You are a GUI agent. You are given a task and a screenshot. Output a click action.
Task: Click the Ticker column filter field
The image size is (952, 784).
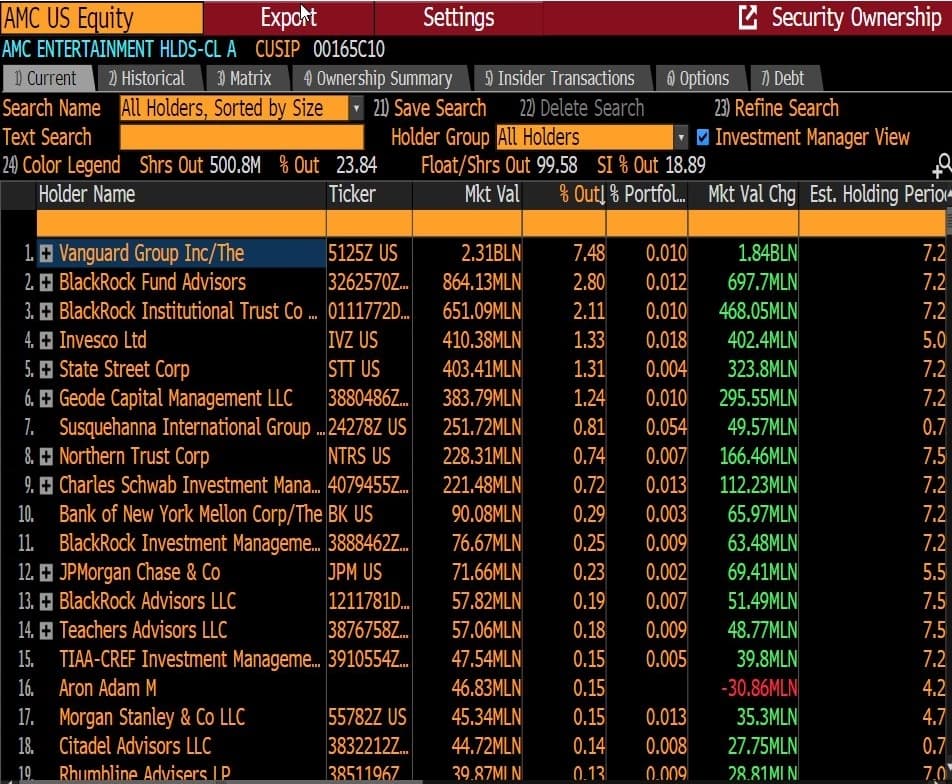pos(369,223)
